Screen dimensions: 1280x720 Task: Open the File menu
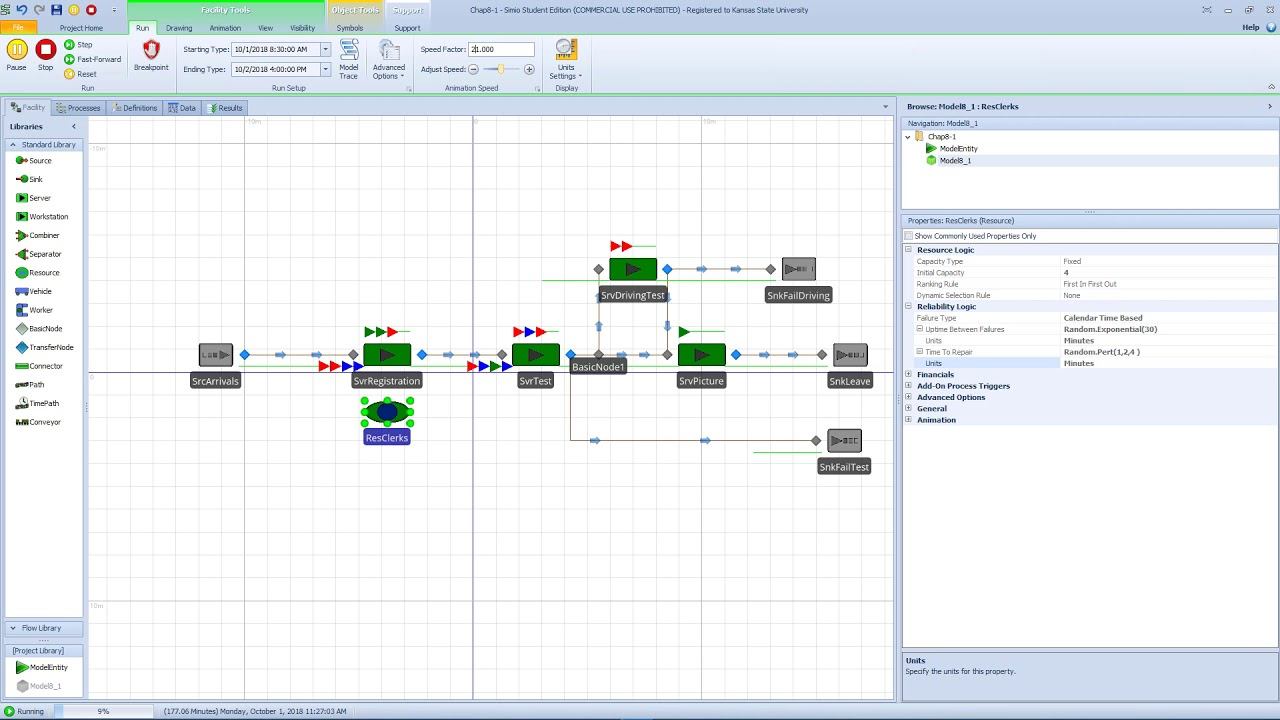(18, 28)
